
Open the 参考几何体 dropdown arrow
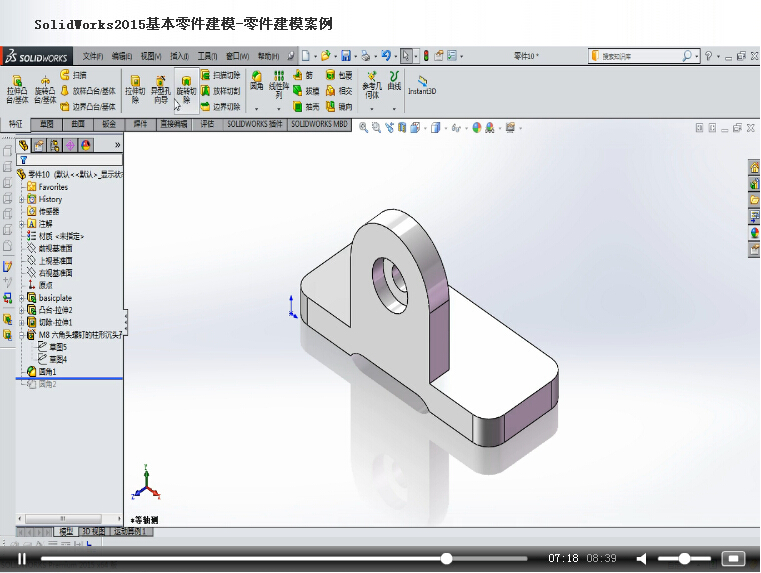[372, 109]
